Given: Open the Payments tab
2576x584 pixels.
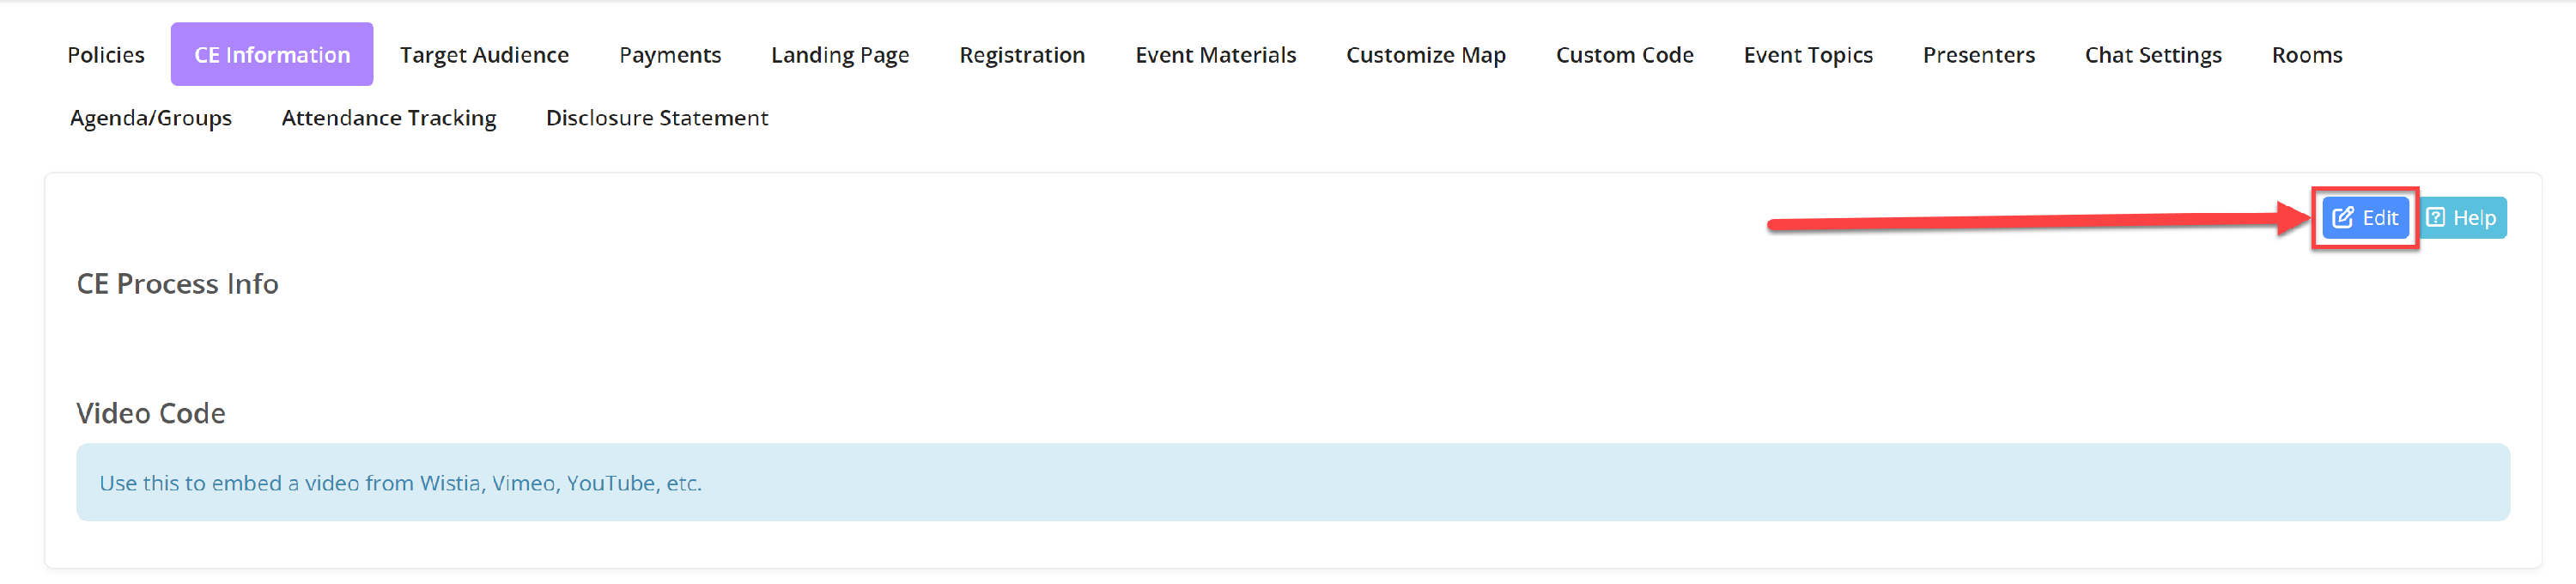Looking at the screenshot, I should (x=670, y=55).
